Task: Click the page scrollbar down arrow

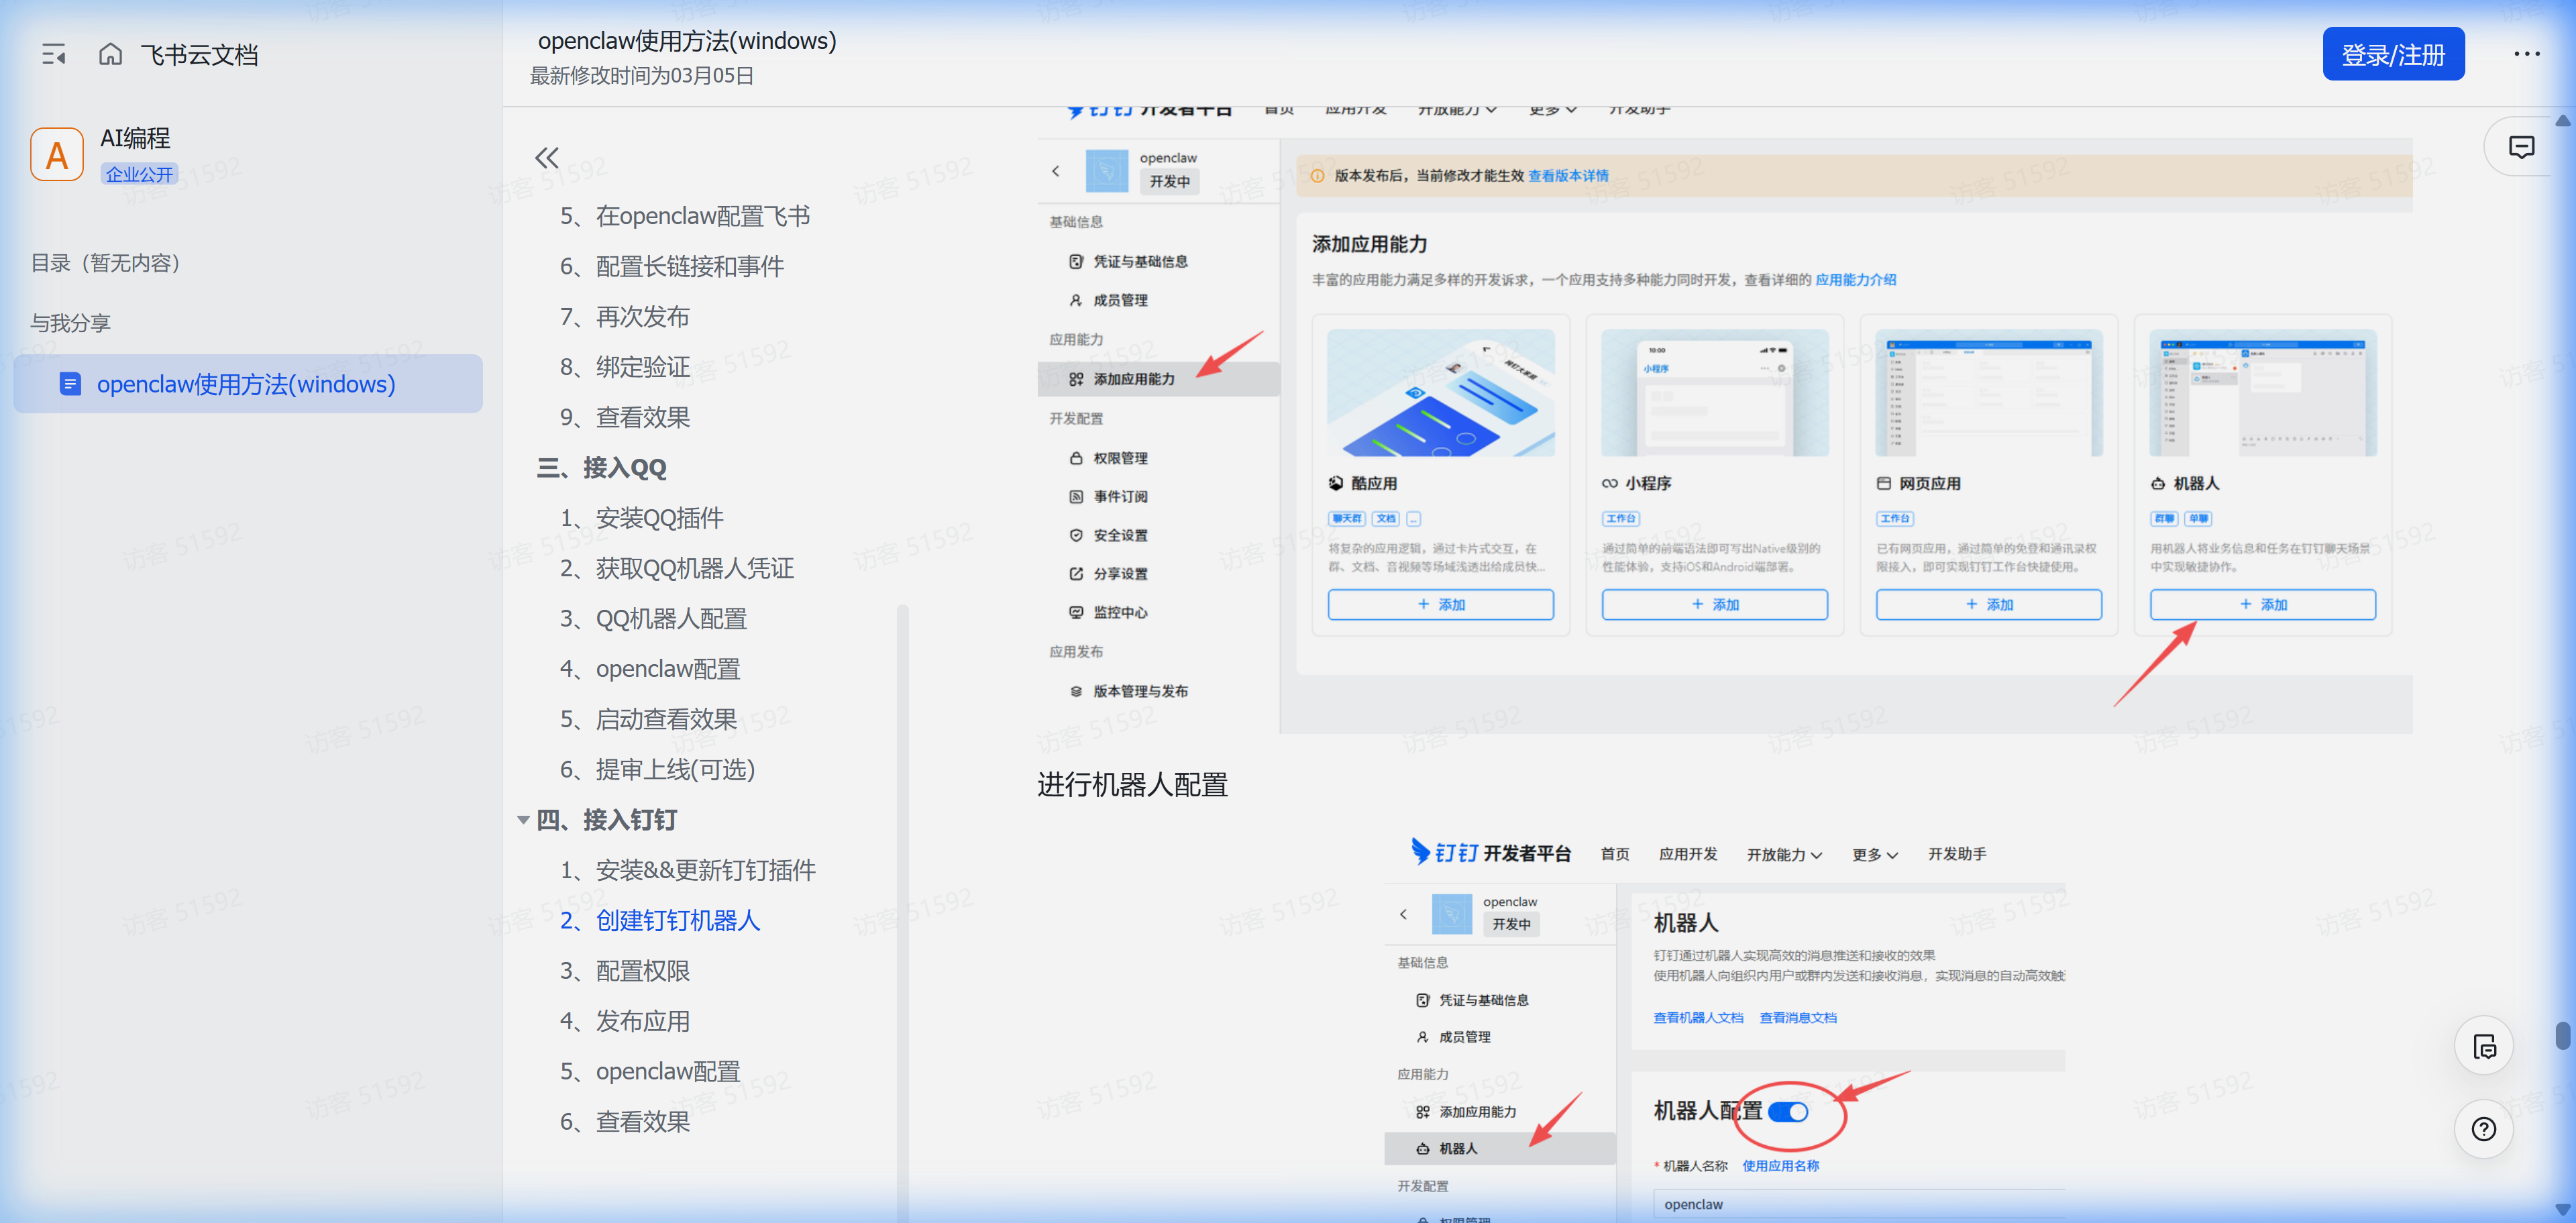Action: [x=2562, y=1208]
